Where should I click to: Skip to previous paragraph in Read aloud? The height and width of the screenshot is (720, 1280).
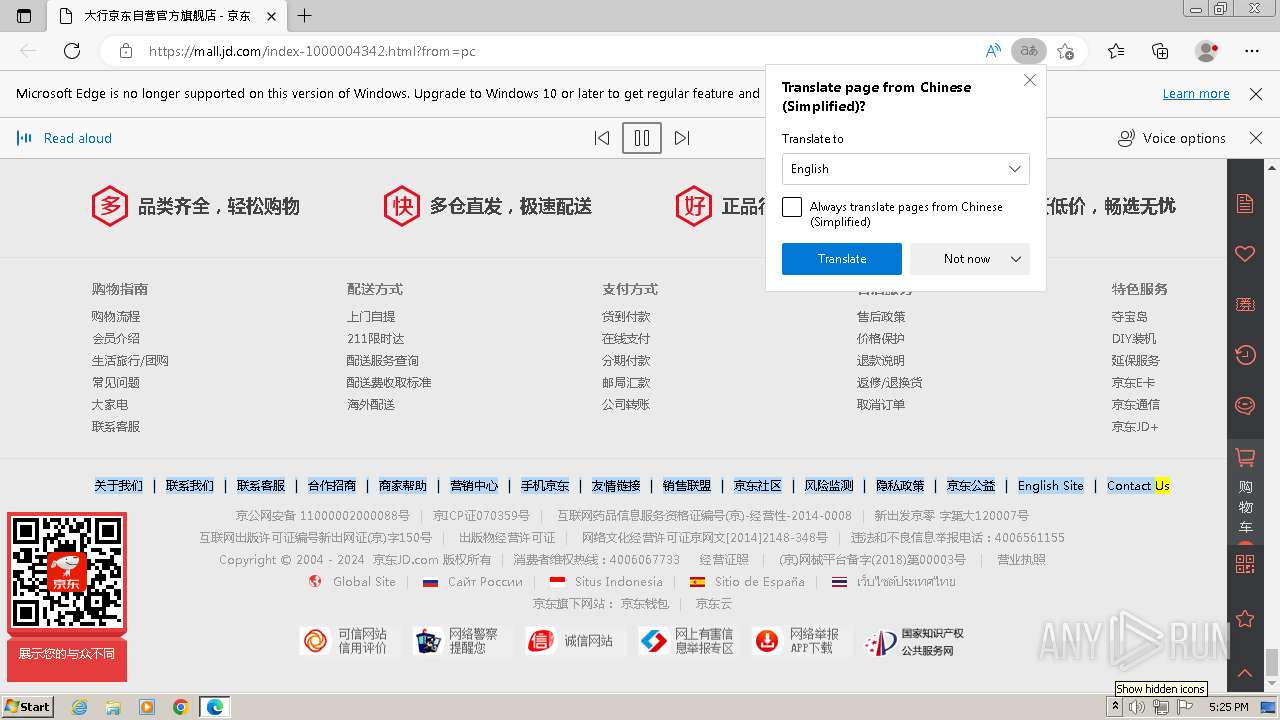click(602, 138)
